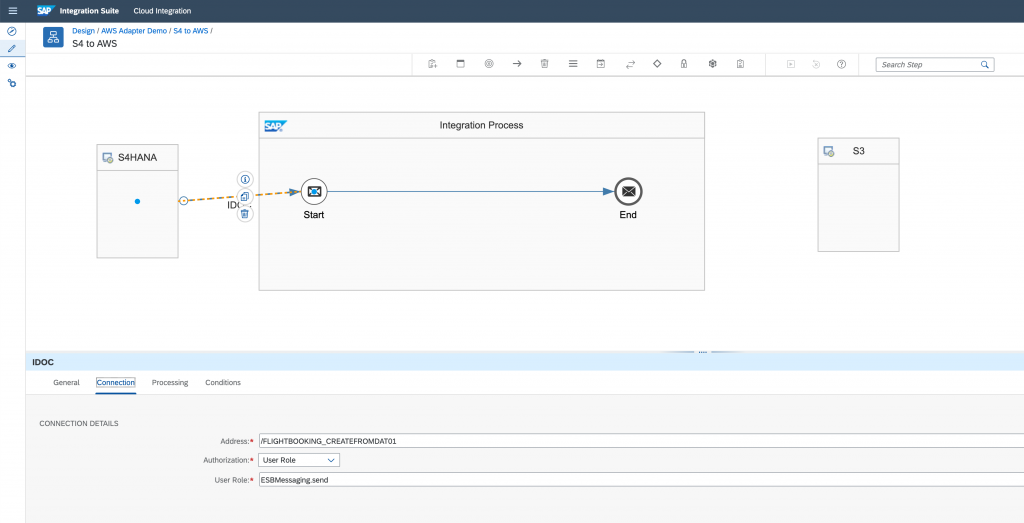
Task: Click the Simulation run toolbar button
Action: (791, 64)
